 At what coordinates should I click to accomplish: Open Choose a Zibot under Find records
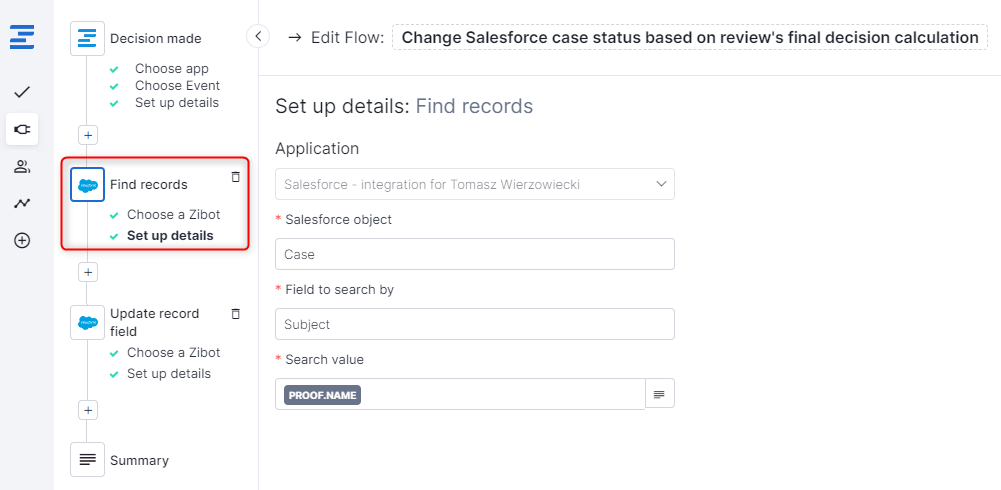pos(173,214)
